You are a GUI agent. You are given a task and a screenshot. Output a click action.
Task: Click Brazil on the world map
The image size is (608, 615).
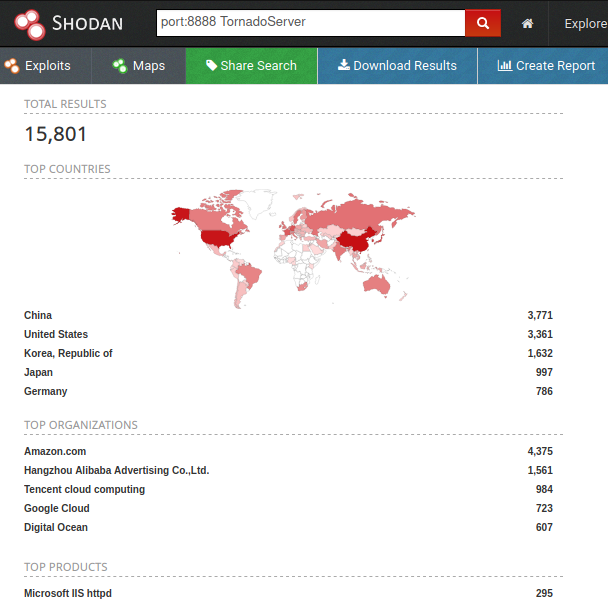tap(249, 273)
